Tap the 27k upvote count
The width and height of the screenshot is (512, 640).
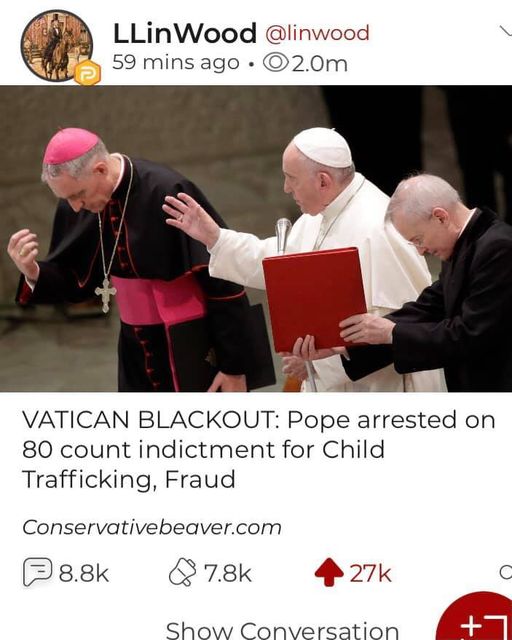[x=370, y=573]
